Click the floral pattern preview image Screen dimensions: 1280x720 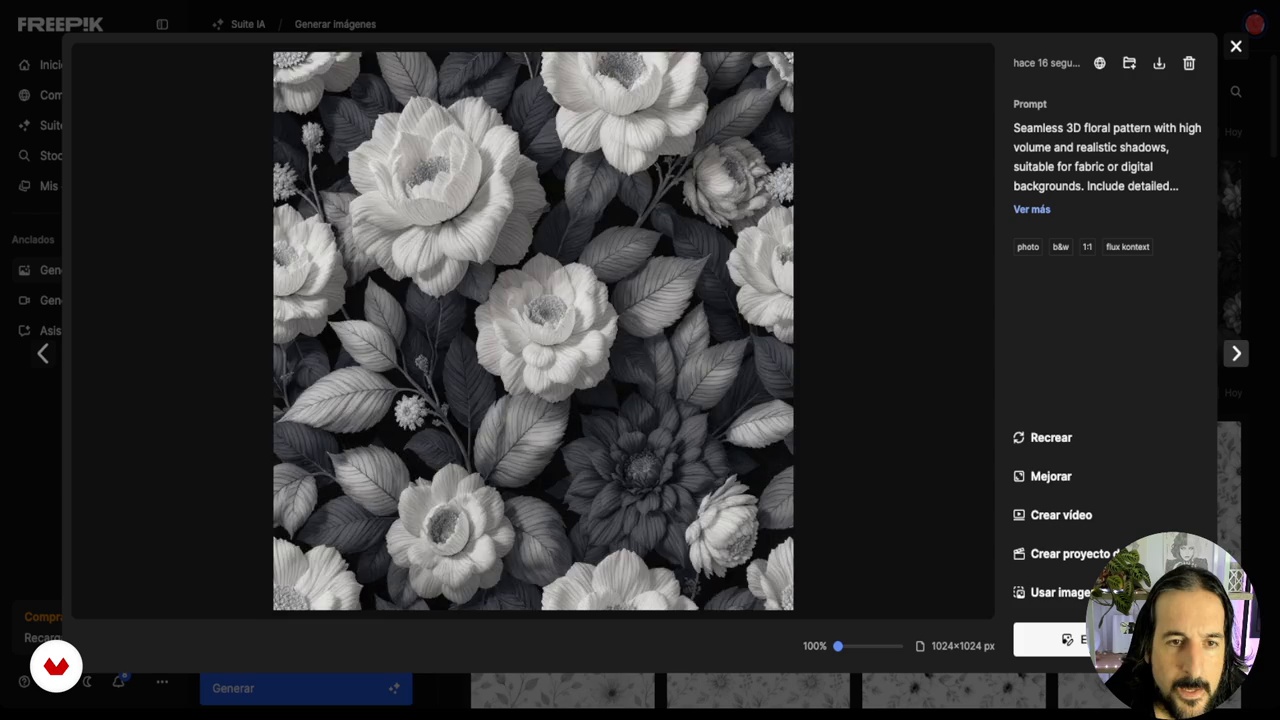tap(533, 331)
